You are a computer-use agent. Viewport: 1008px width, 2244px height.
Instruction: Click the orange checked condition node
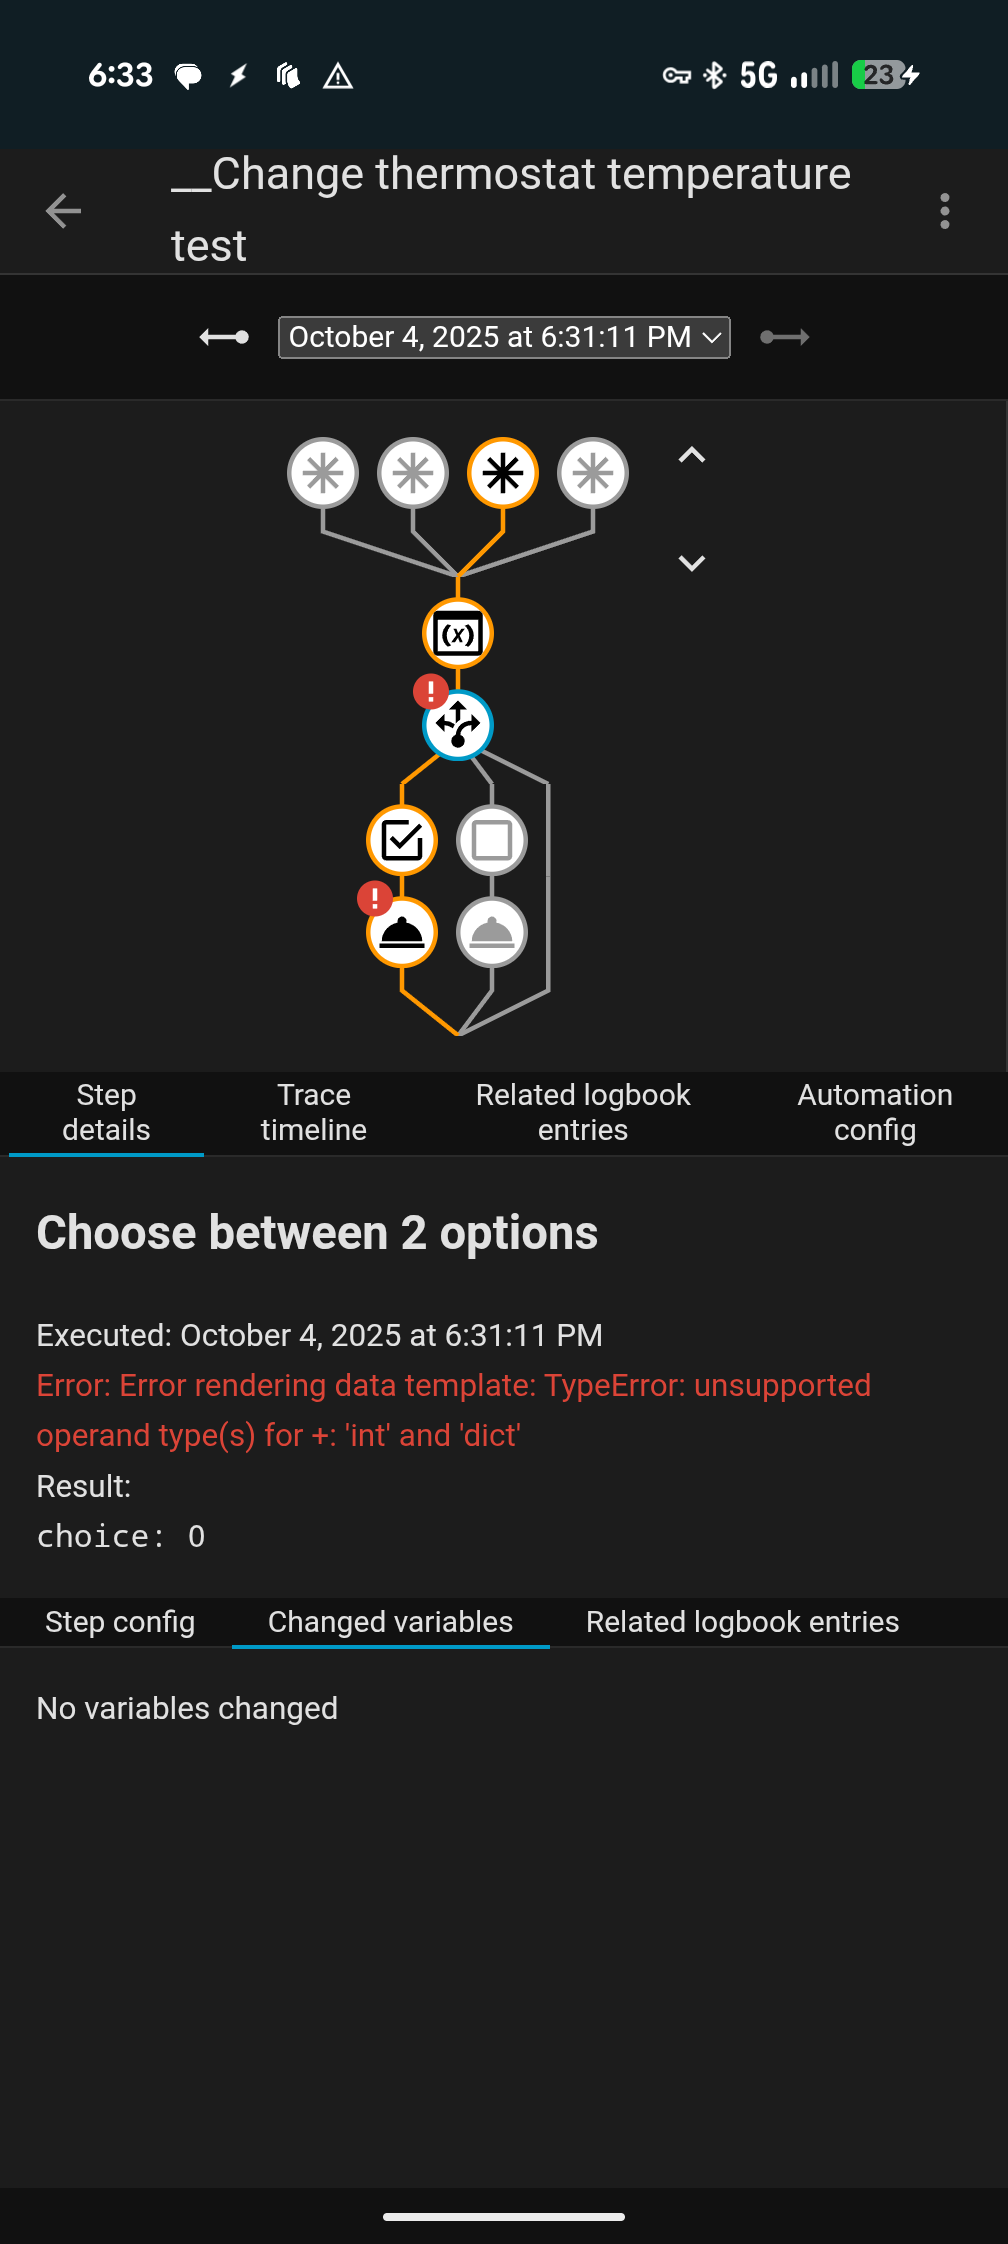coord(402,840)
